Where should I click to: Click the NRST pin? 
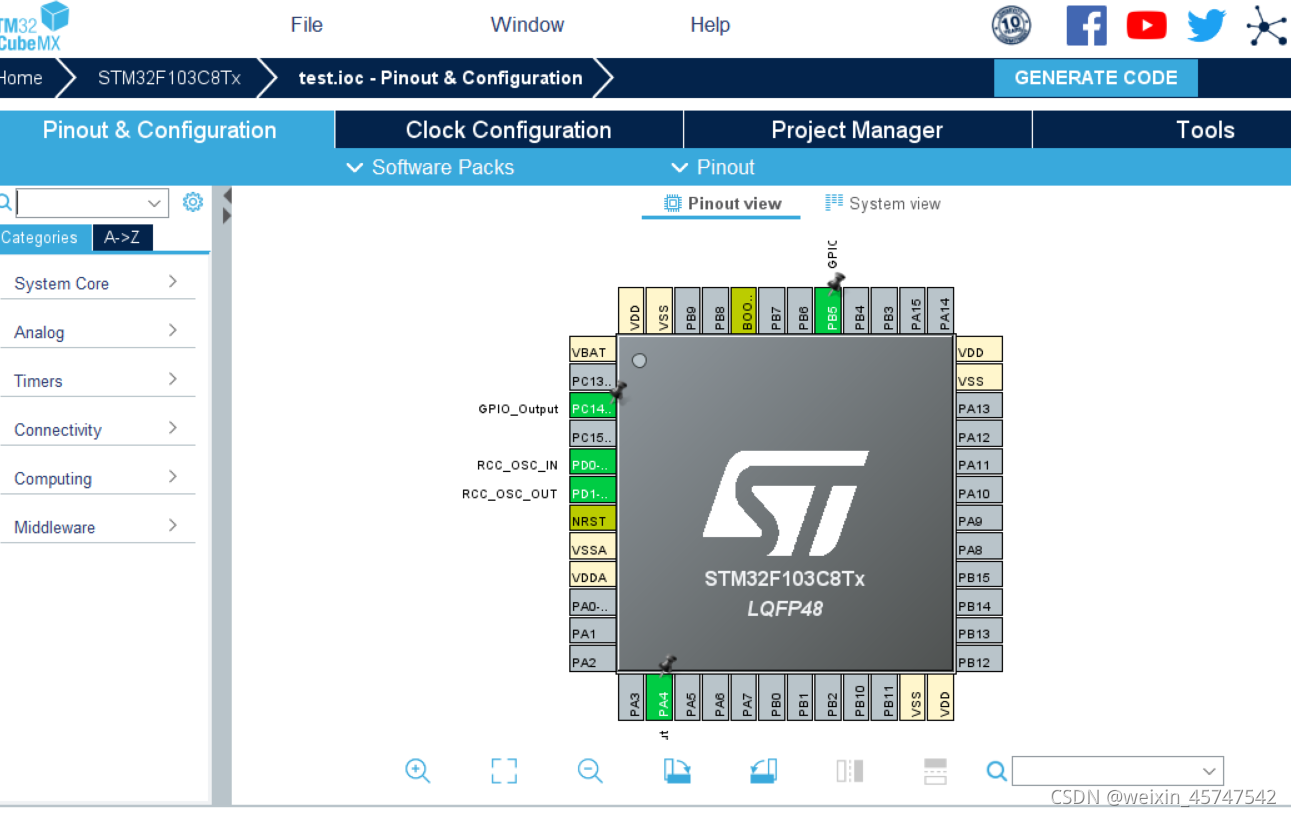tap(592, 520)
